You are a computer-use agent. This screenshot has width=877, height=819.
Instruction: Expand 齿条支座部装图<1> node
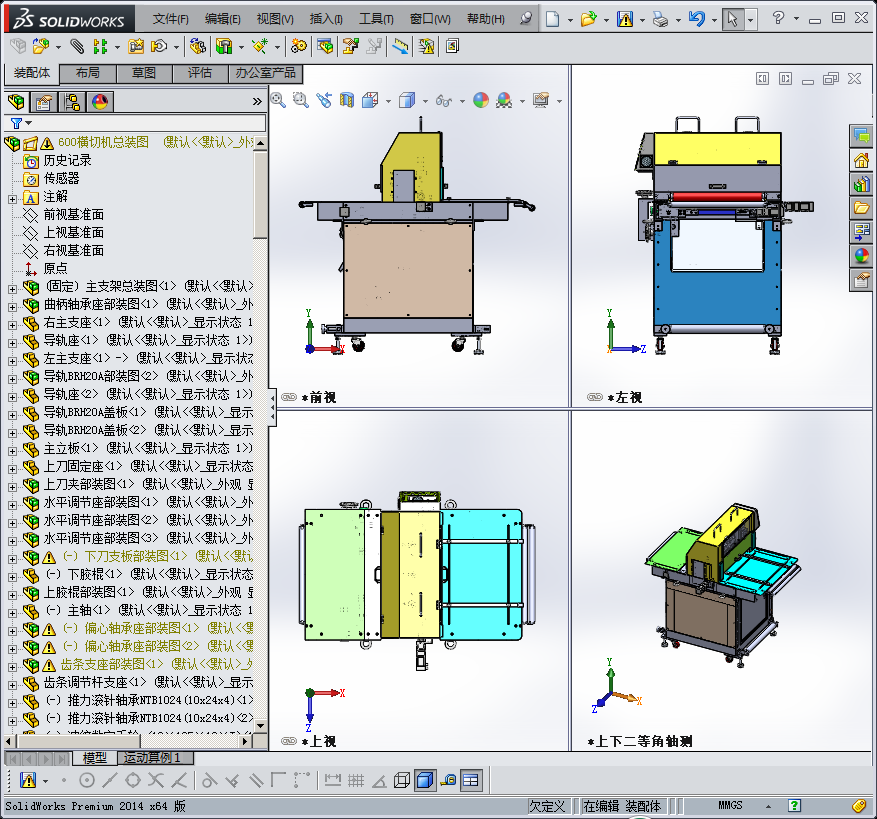[x=12, y=666]
